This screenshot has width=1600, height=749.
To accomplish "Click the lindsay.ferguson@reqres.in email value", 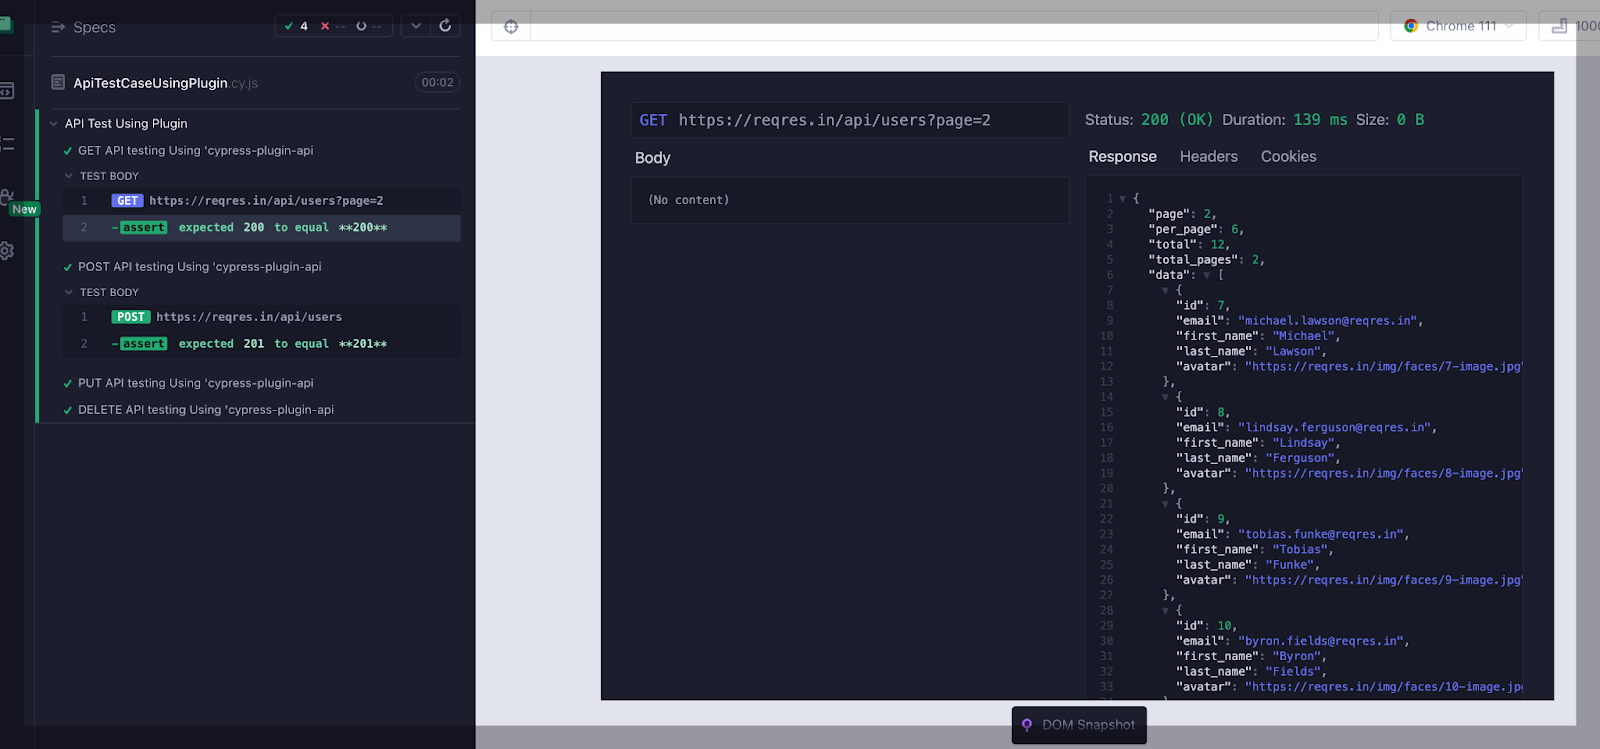I will 1334,428.
